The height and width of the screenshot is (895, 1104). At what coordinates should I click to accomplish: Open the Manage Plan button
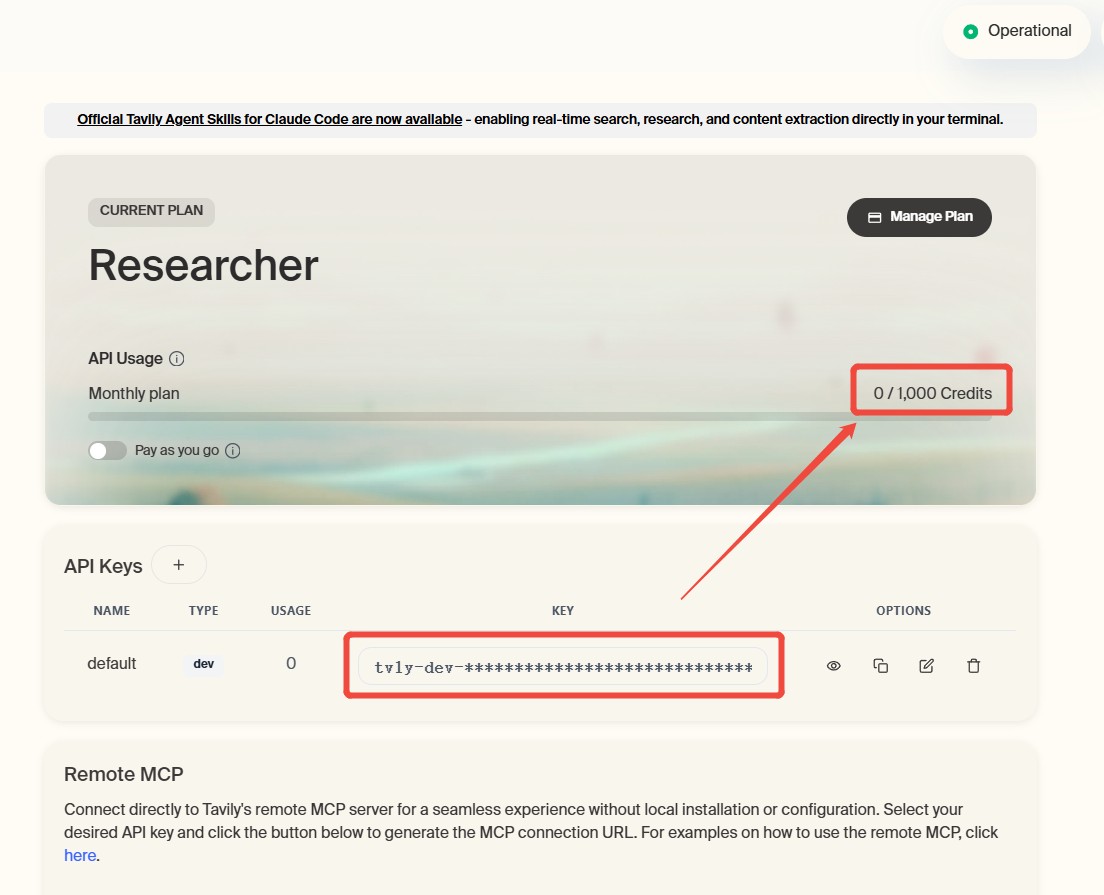click(x=919, y=217)
